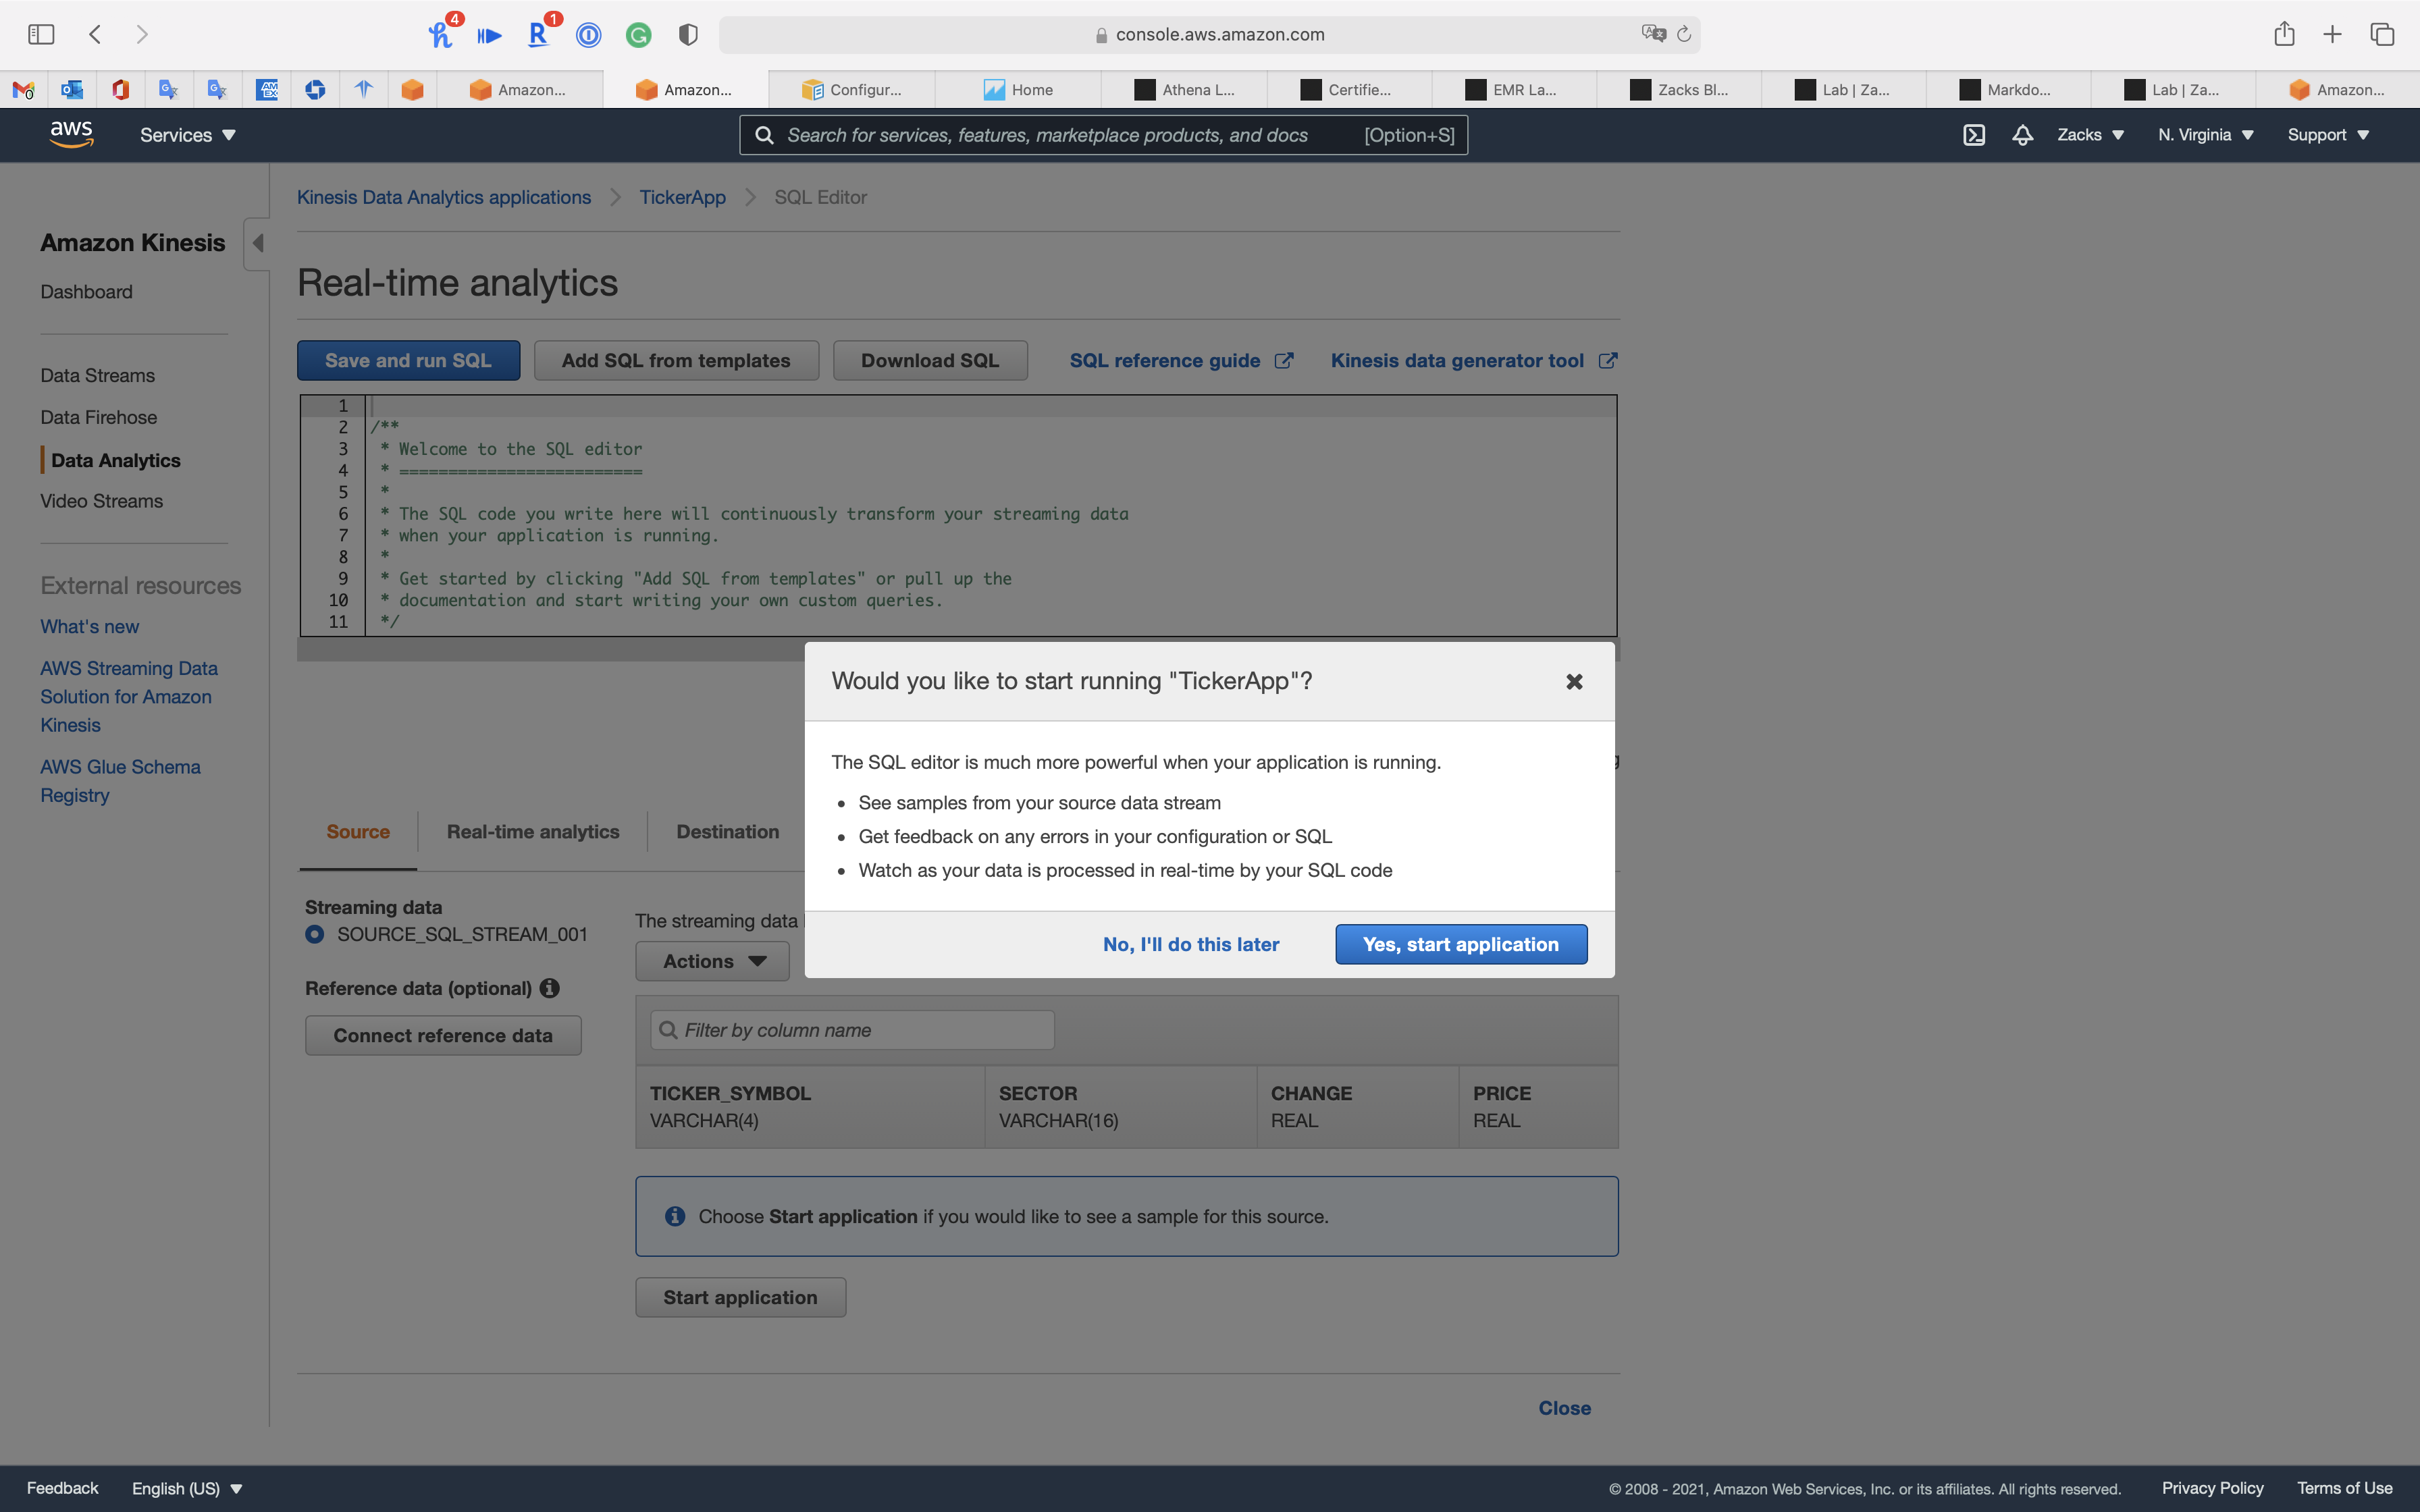
Task: Open AWS CloudShell icon in header
Action: click(x=1973, y=135)
